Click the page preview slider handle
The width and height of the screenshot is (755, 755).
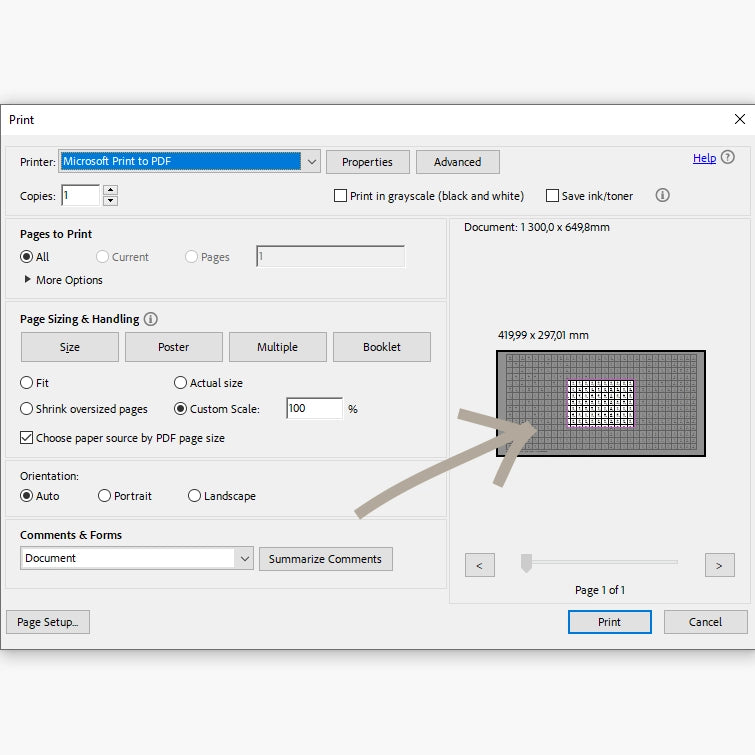click(x=526, y=564)
